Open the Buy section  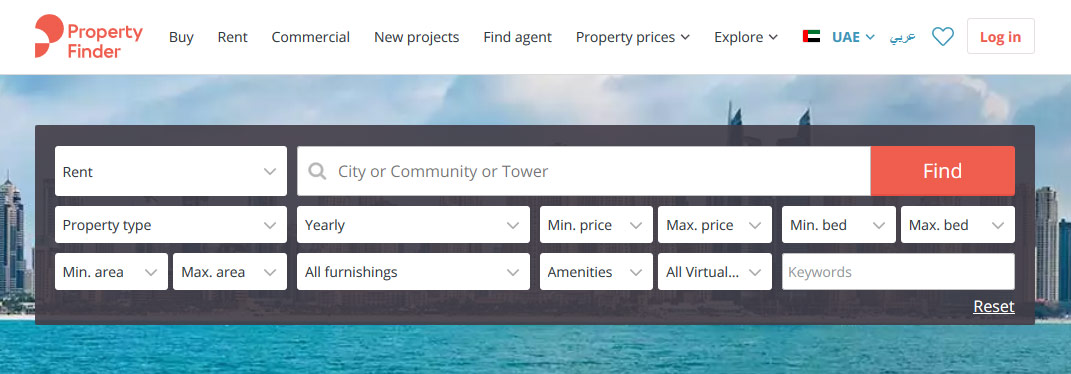181,37
